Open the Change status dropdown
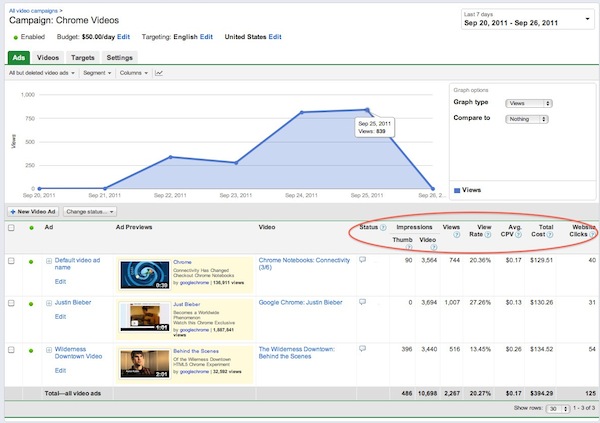 click(90, 211)
